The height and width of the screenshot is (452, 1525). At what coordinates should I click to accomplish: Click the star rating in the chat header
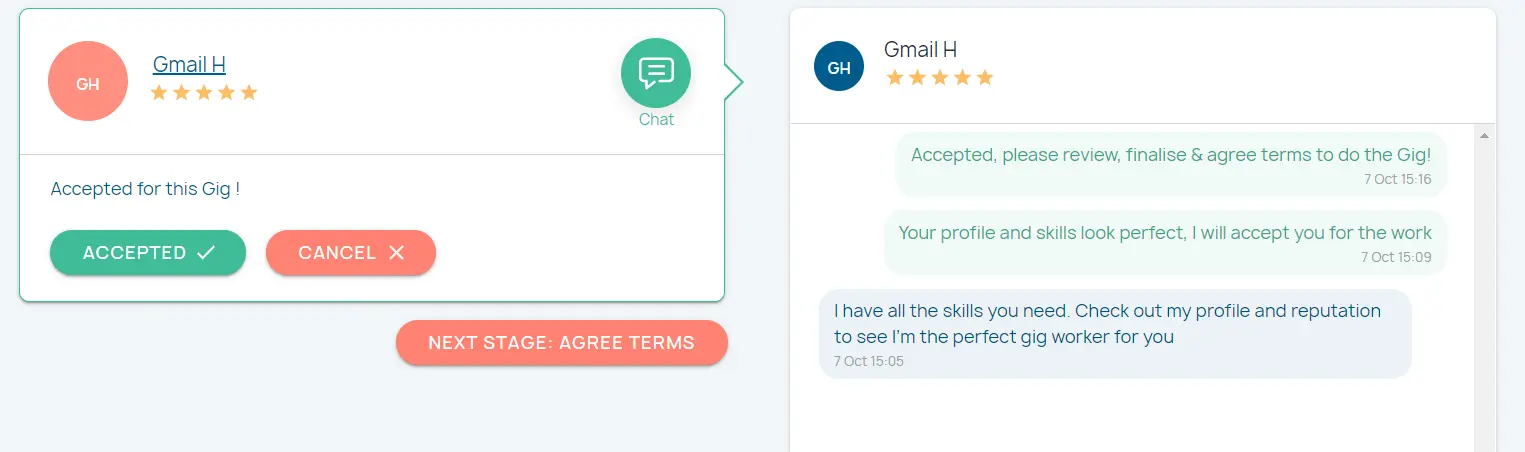click(939, 77)
